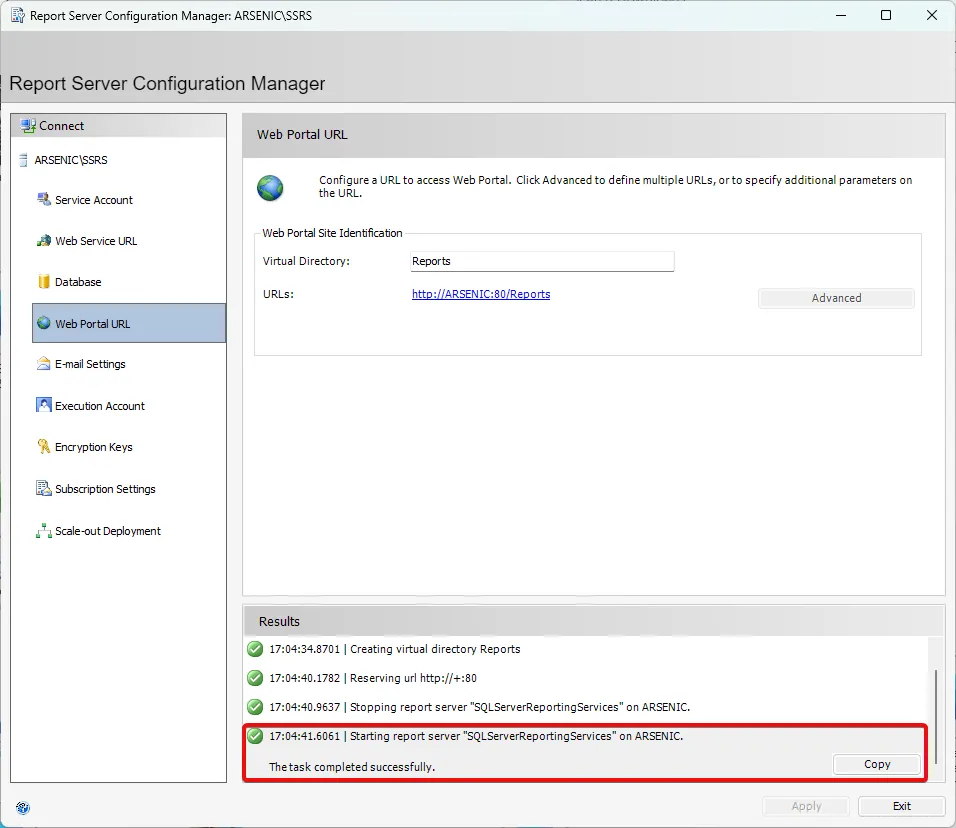Image resolution: width=956 pixels, height=828 pixels.
Task: Click the Database cylinder icon
Action: point(44,282)
